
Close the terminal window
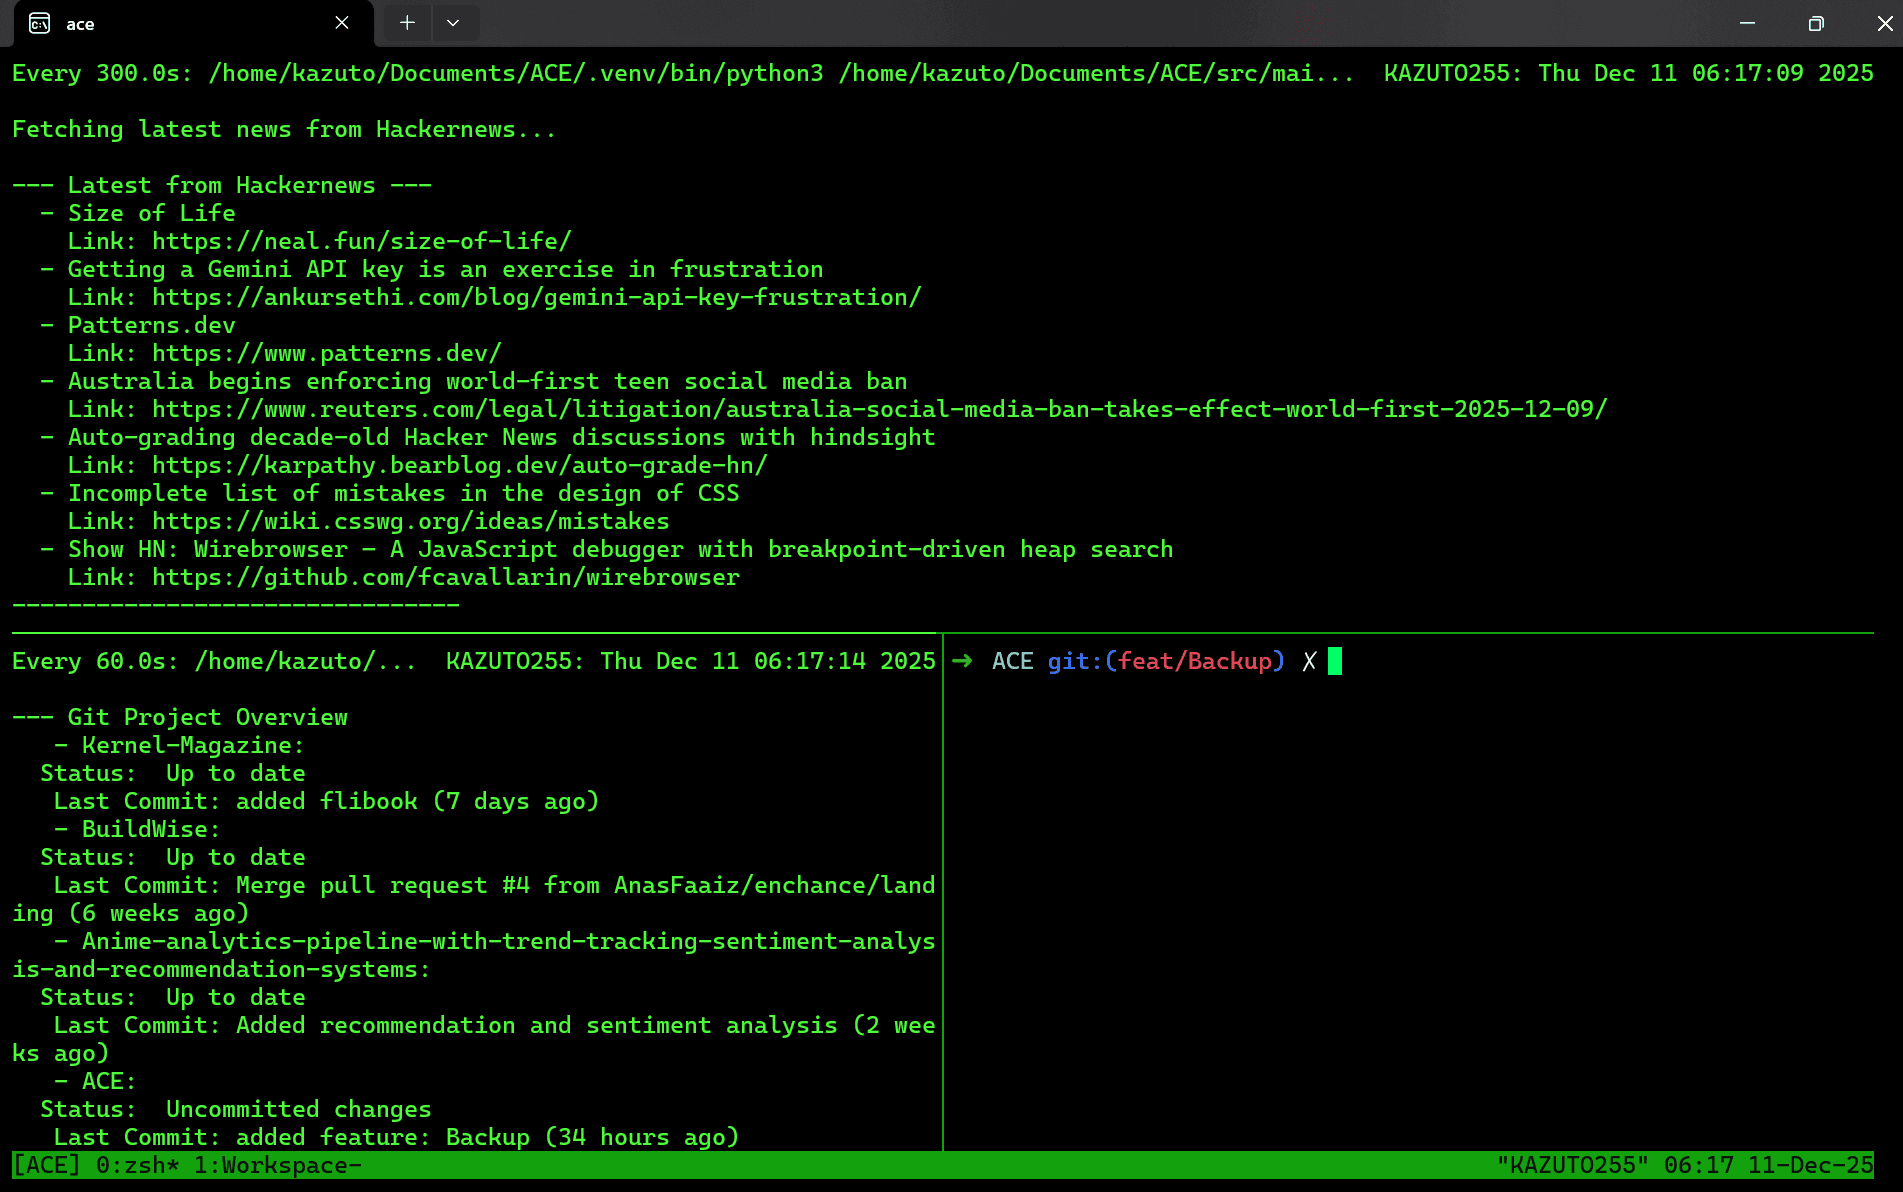[x=1884, y=23]
